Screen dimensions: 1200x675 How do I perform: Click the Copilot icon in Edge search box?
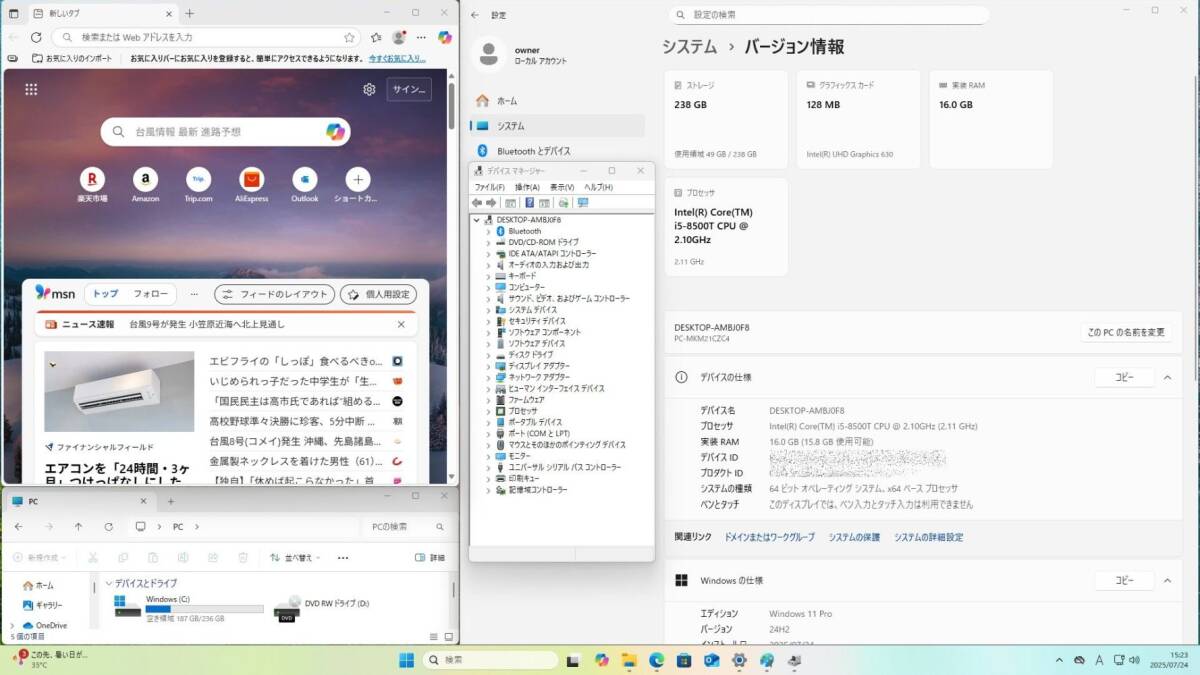pyautogui.click(x=335, y=131)
